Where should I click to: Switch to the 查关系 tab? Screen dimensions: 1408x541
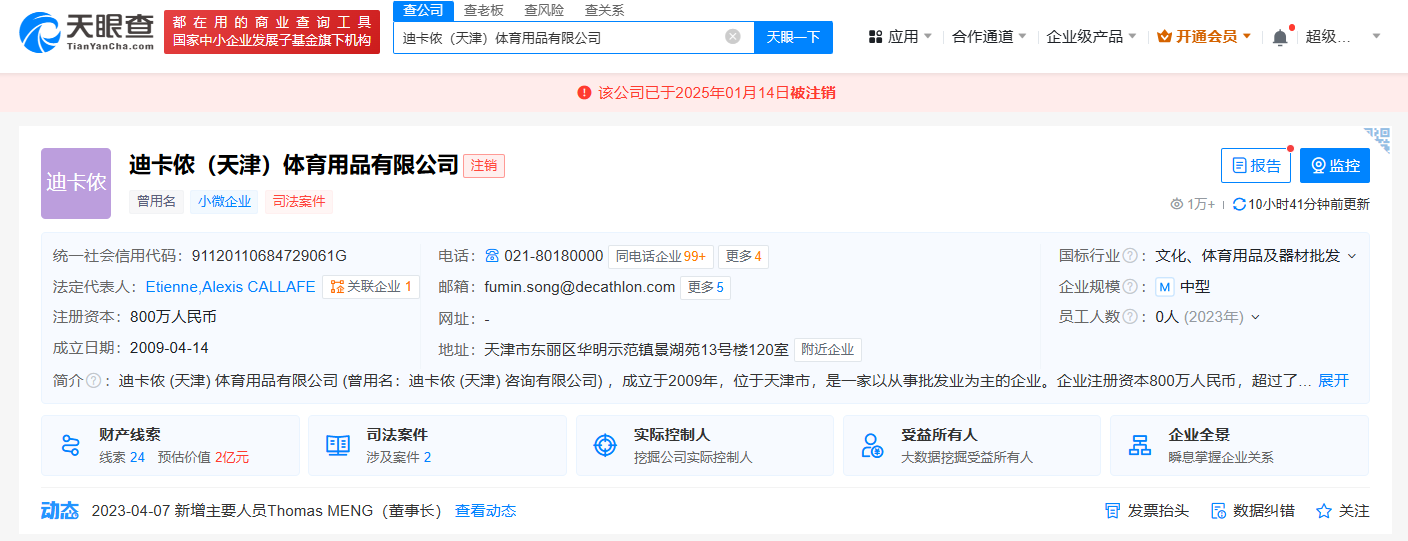pos(604,10)
